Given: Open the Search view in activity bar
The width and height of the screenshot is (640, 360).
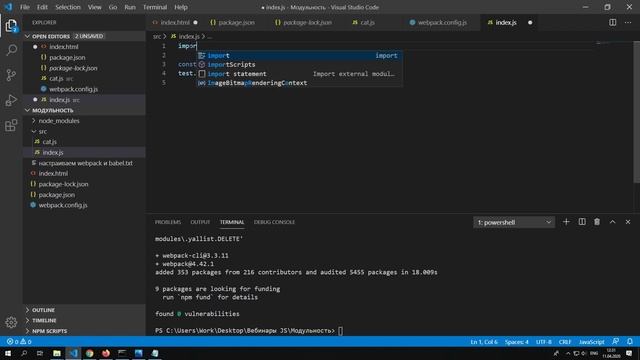Looking at the screenshot, I should tap(11, 50).
